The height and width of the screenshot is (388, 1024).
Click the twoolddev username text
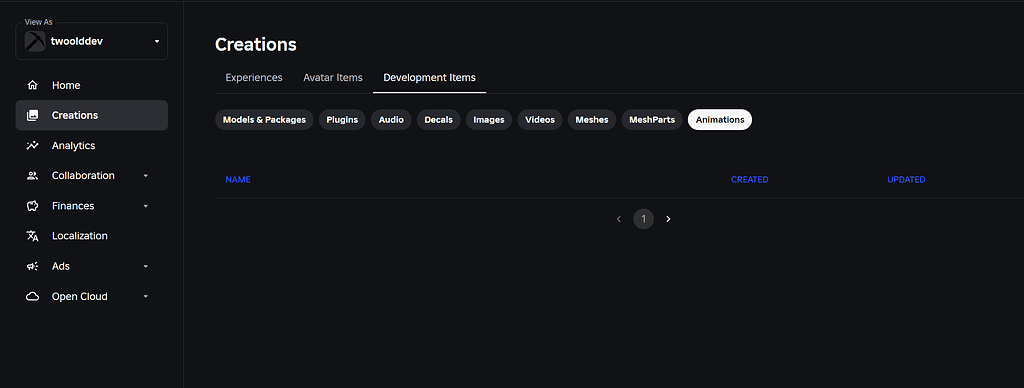76,41
